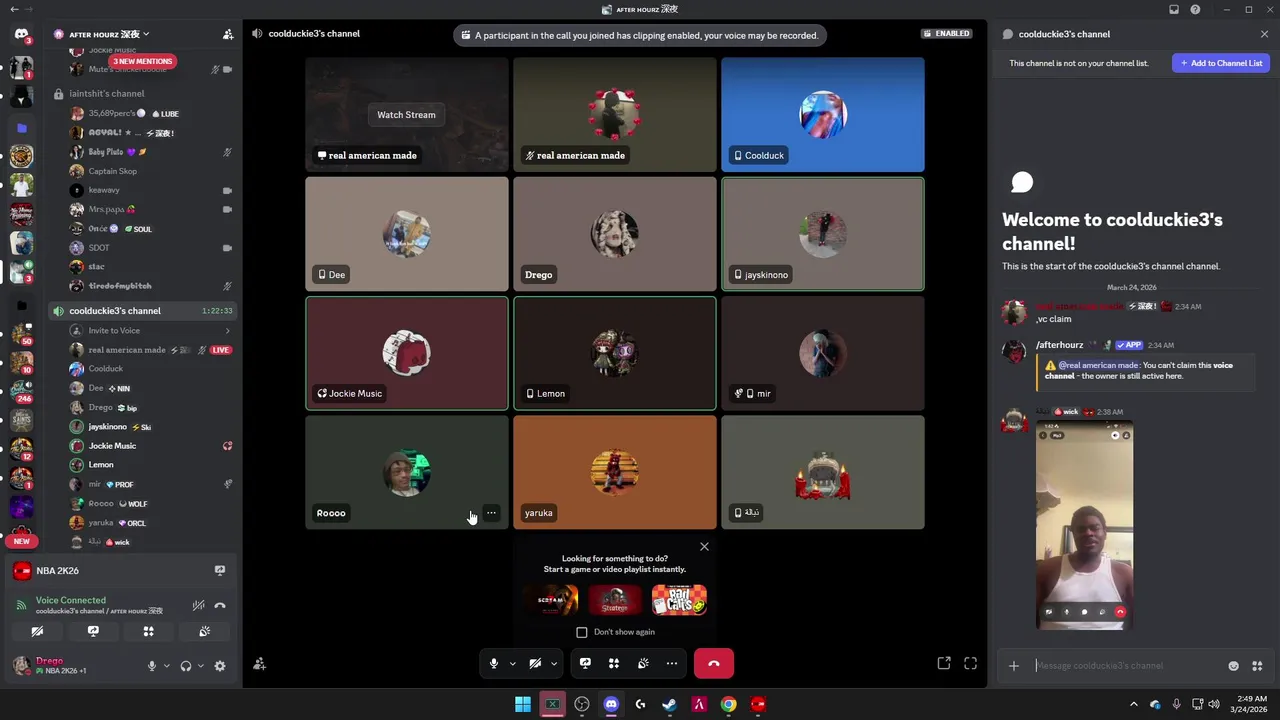The image size is (1280, 720).
Task: Click the Discord inbox icon in the title bar
Action: [x=1173, y=9]
